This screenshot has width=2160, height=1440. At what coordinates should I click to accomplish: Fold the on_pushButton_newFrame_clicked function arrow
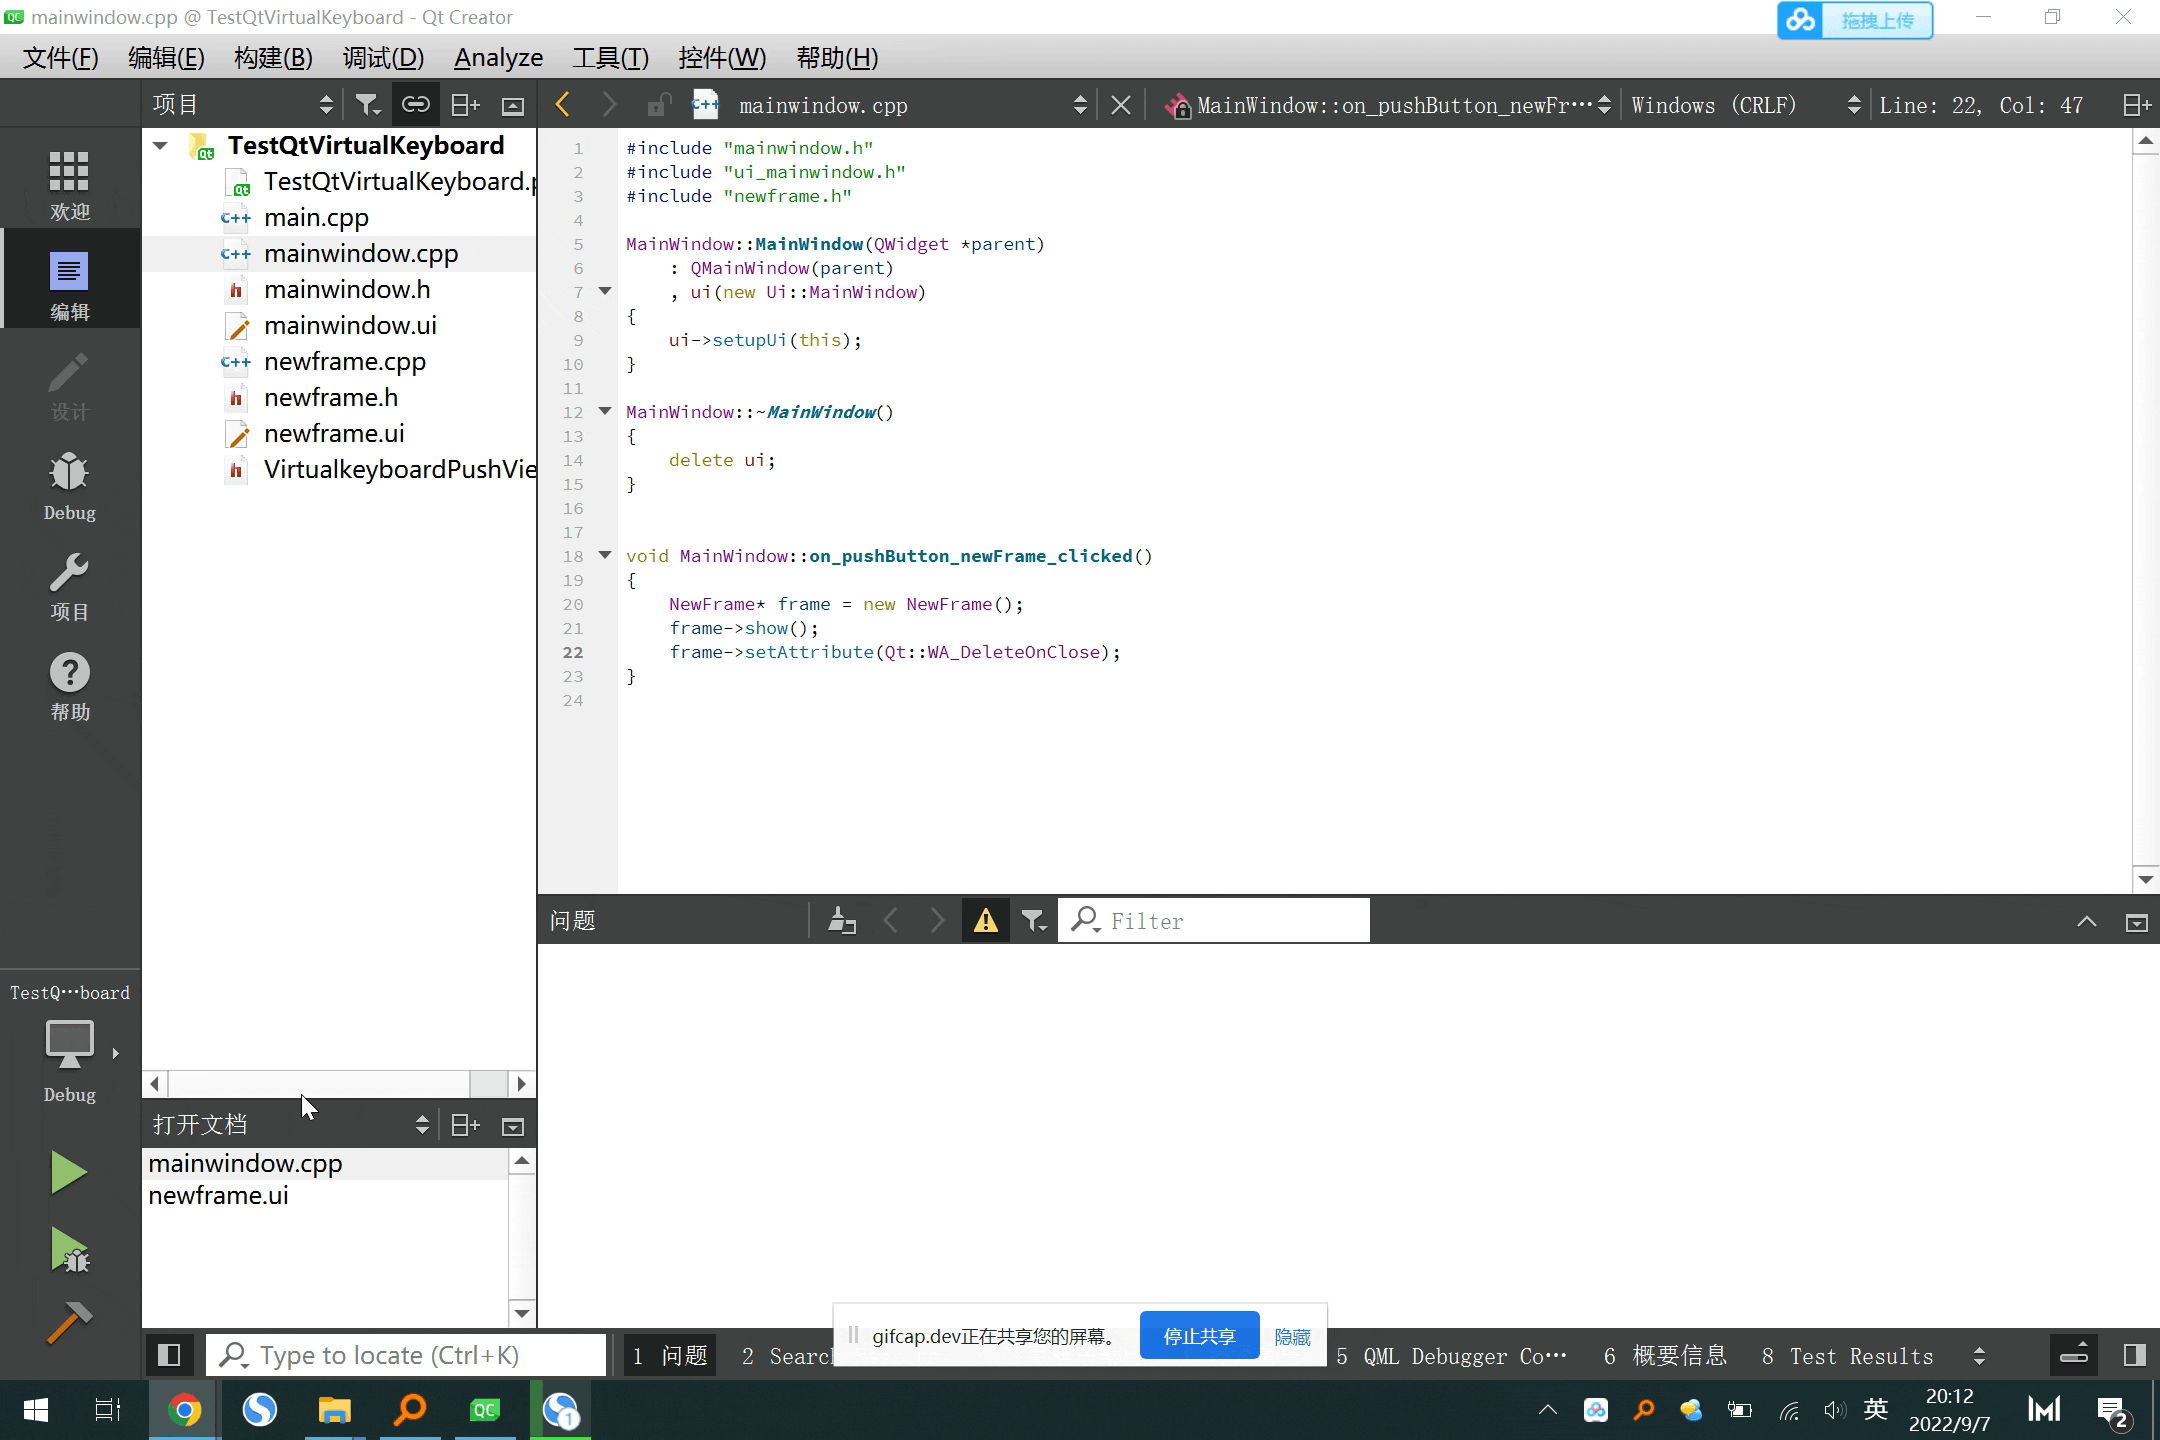605,555
